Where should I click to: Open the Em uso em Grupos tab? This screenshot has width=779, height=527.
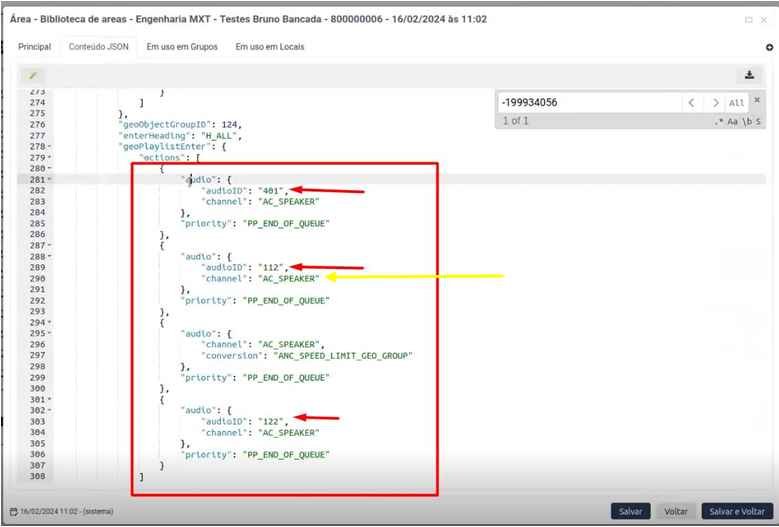181,47
